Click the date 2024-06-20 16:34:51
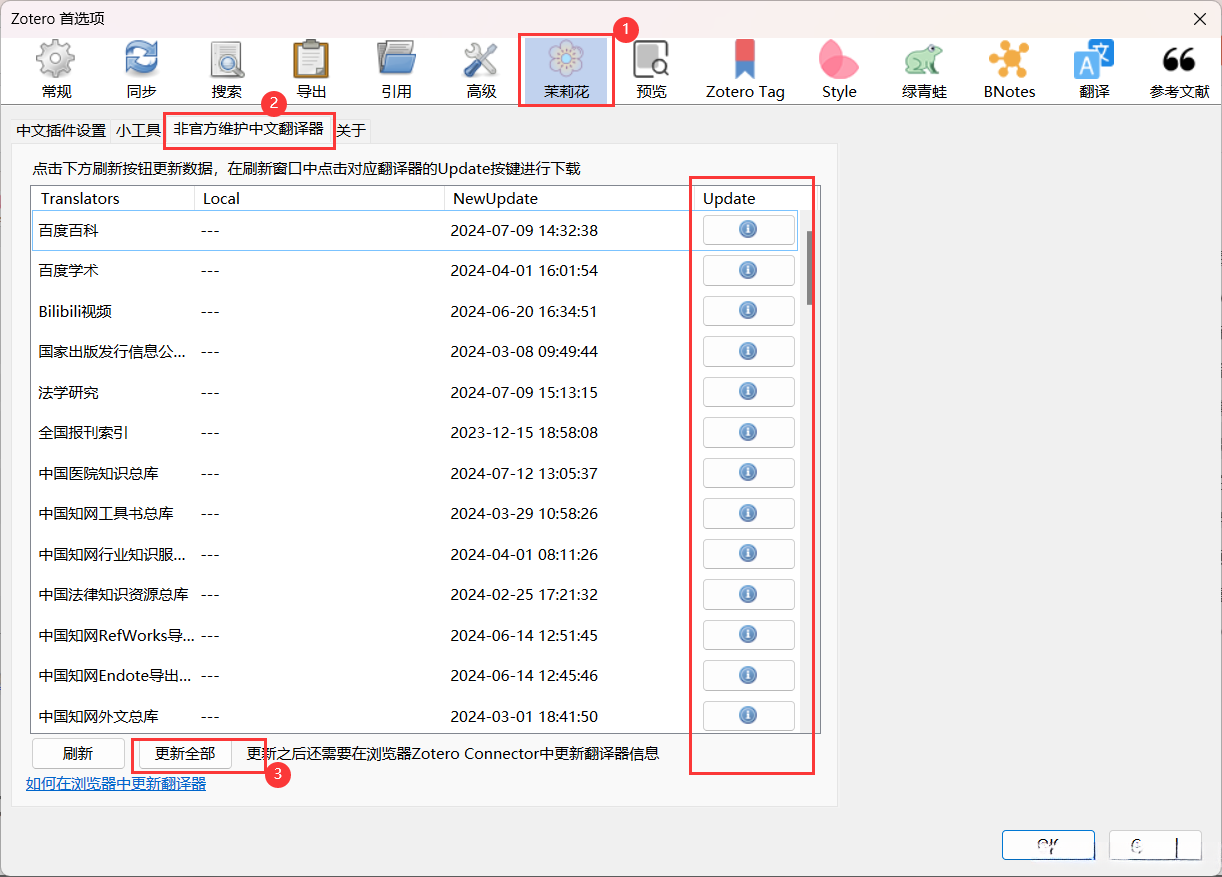This screenshot has width=1222, height=877. coord(524,311)
